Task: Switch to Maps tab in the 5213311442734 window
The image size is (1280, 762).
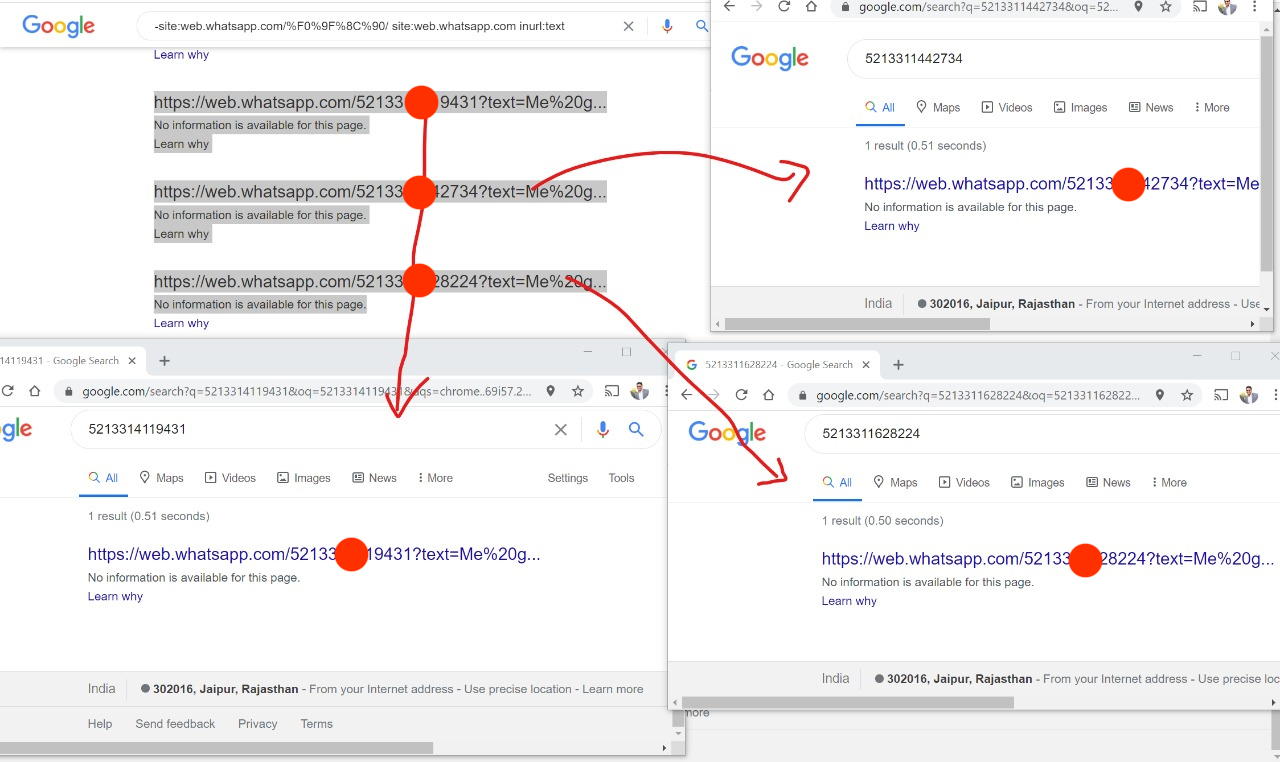Action: (x=937, y=107)
